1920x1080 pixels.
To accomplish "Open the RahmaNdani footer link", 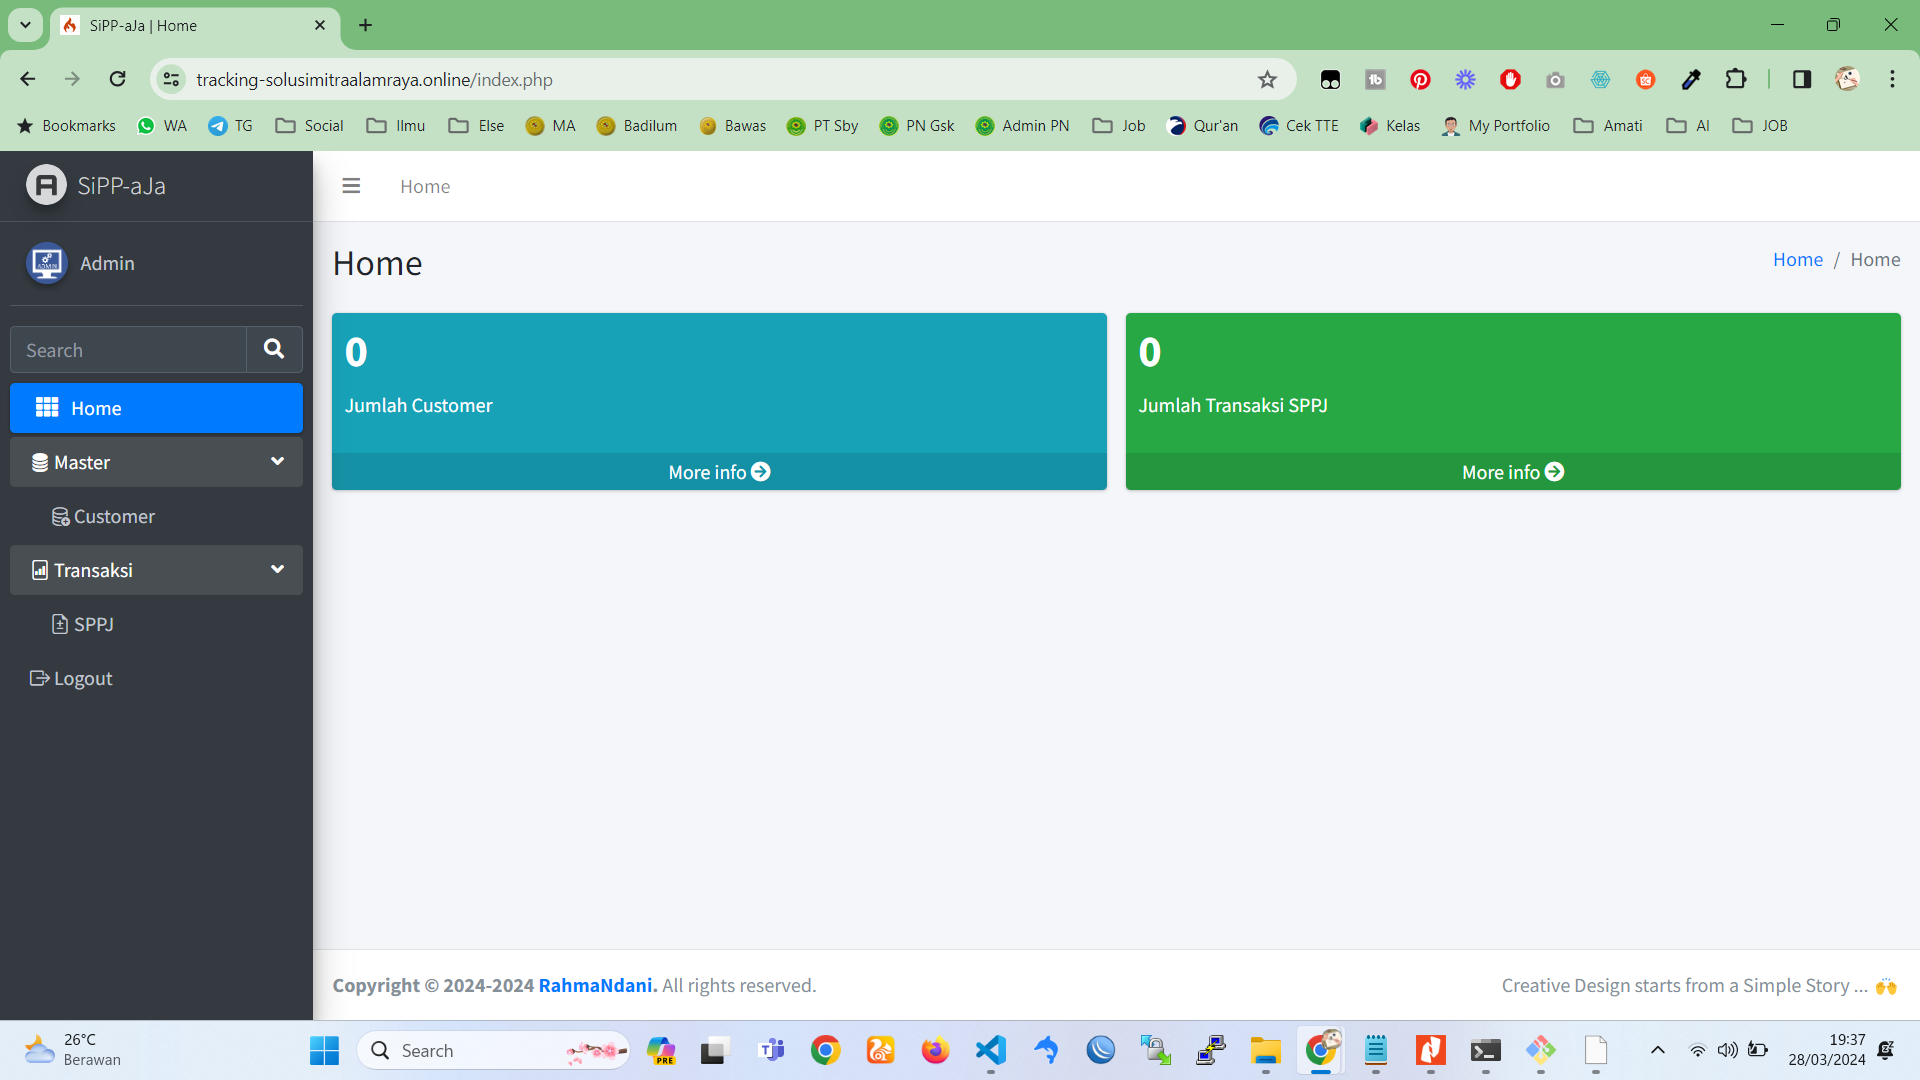I will [596, 985].
